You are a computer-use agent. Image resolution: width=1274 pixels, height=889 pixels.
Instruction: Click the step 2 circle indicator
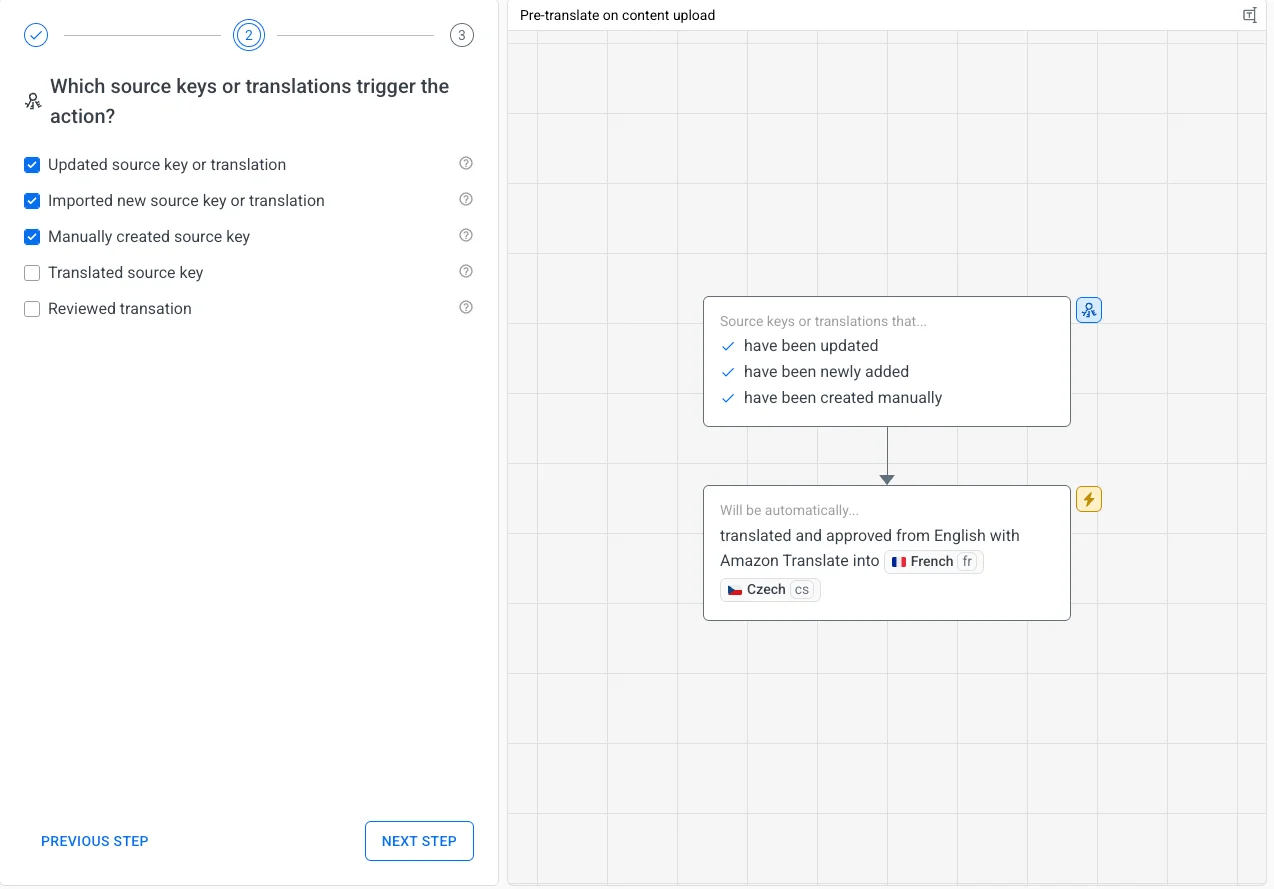coord(249,36)
